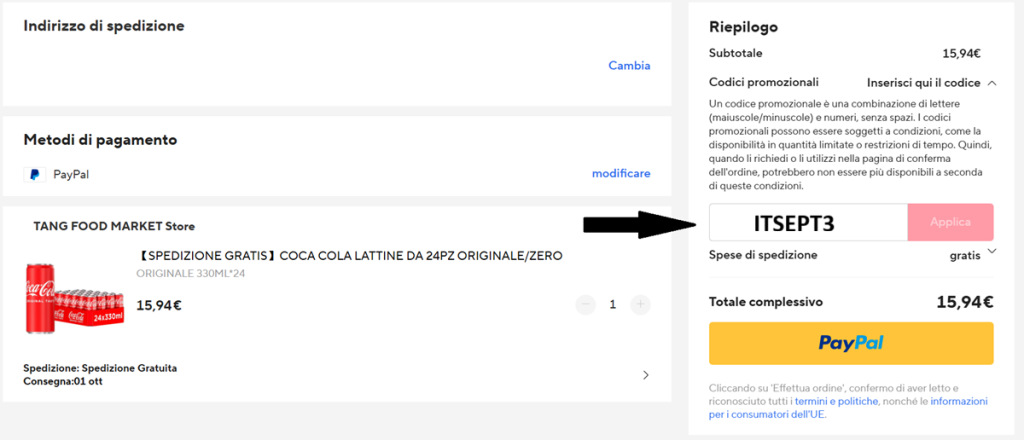Collapse the promo code section chevron
The width and height of the screenshot is (1024, 440).
pos(991,83)
